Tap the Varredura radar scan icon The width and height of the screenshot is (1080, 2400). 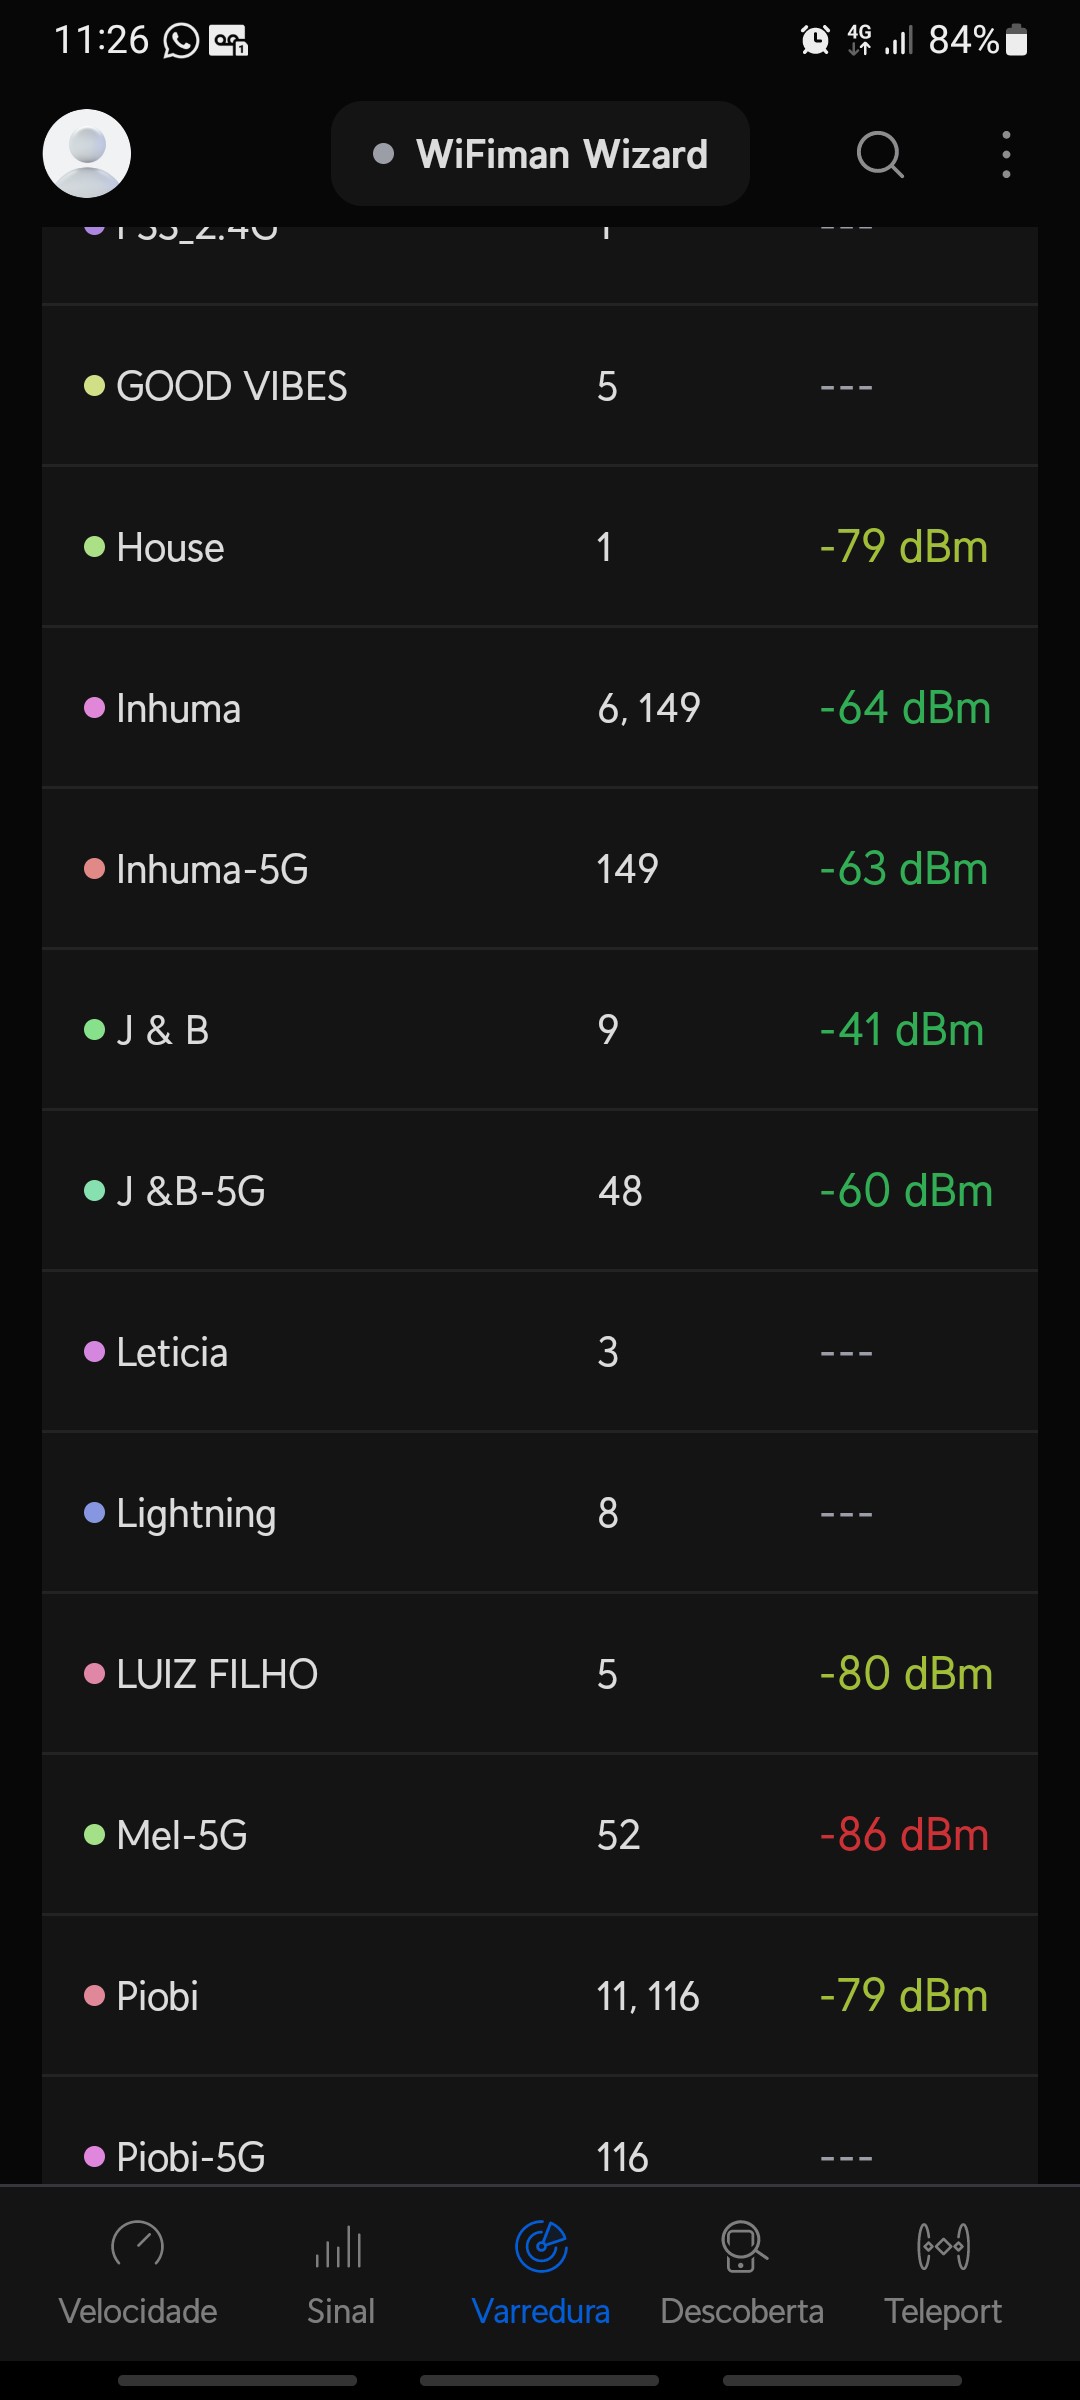click(541, 2247)
